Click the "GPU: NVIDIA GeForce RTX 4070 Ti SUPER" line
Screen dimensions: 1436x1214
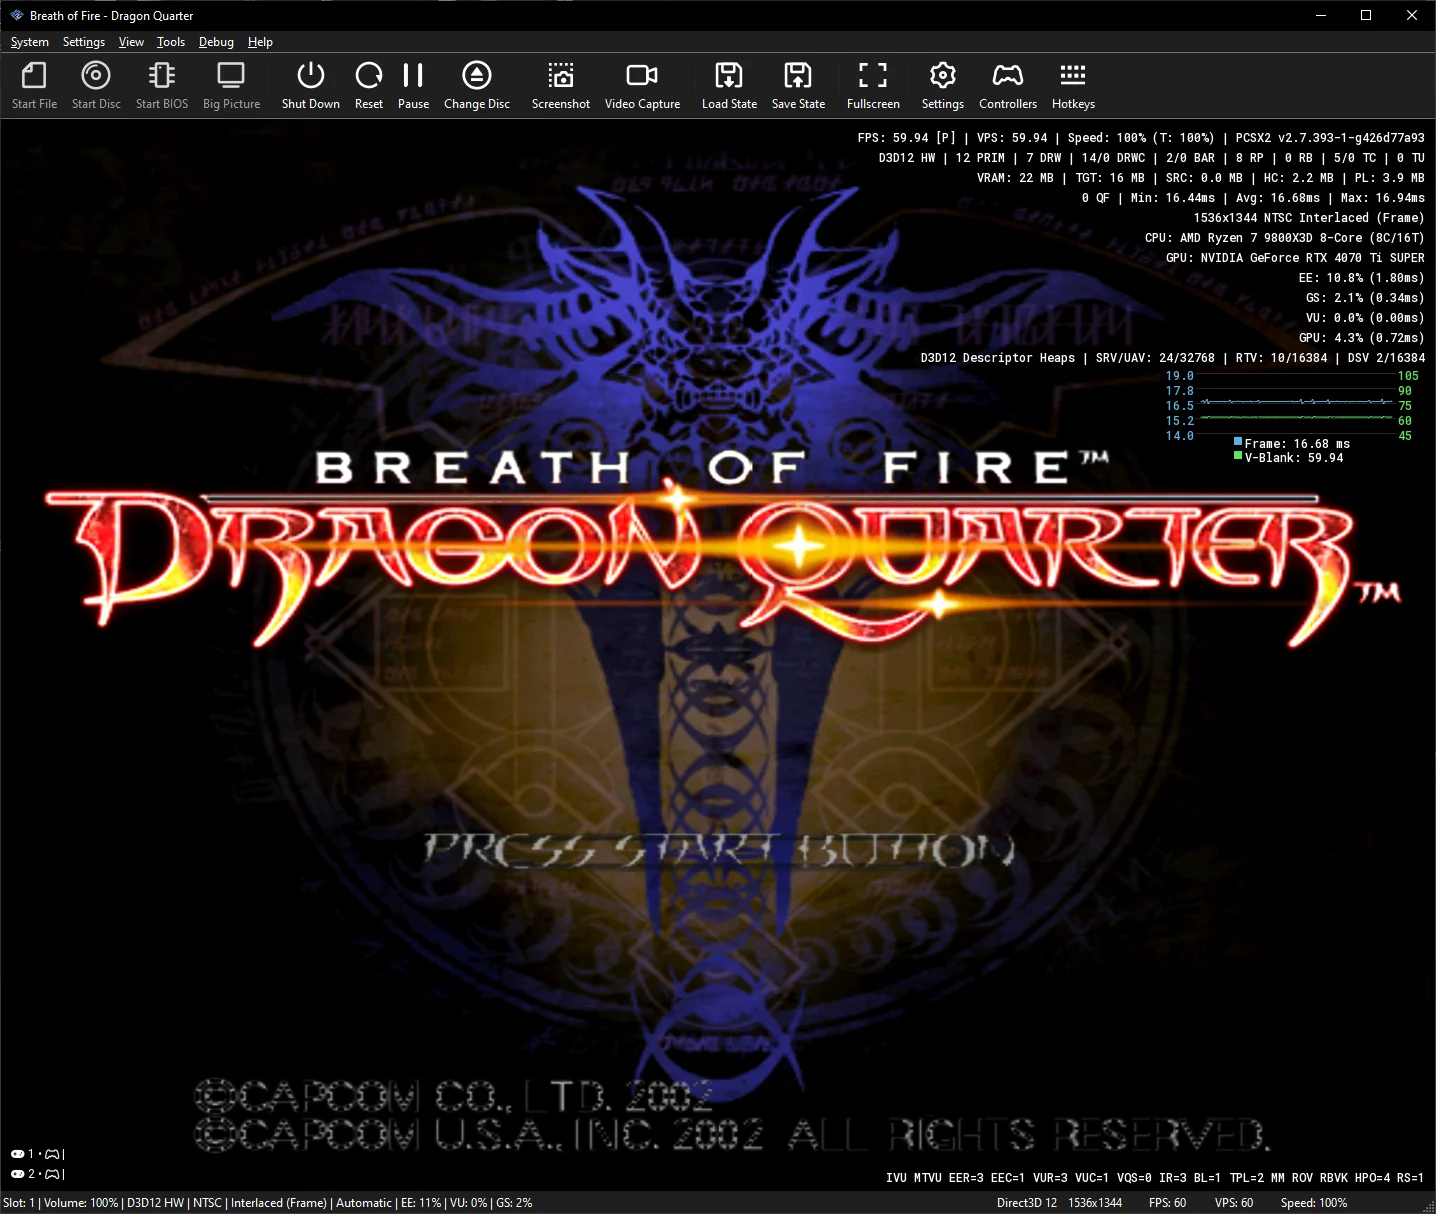[1295, 258]
